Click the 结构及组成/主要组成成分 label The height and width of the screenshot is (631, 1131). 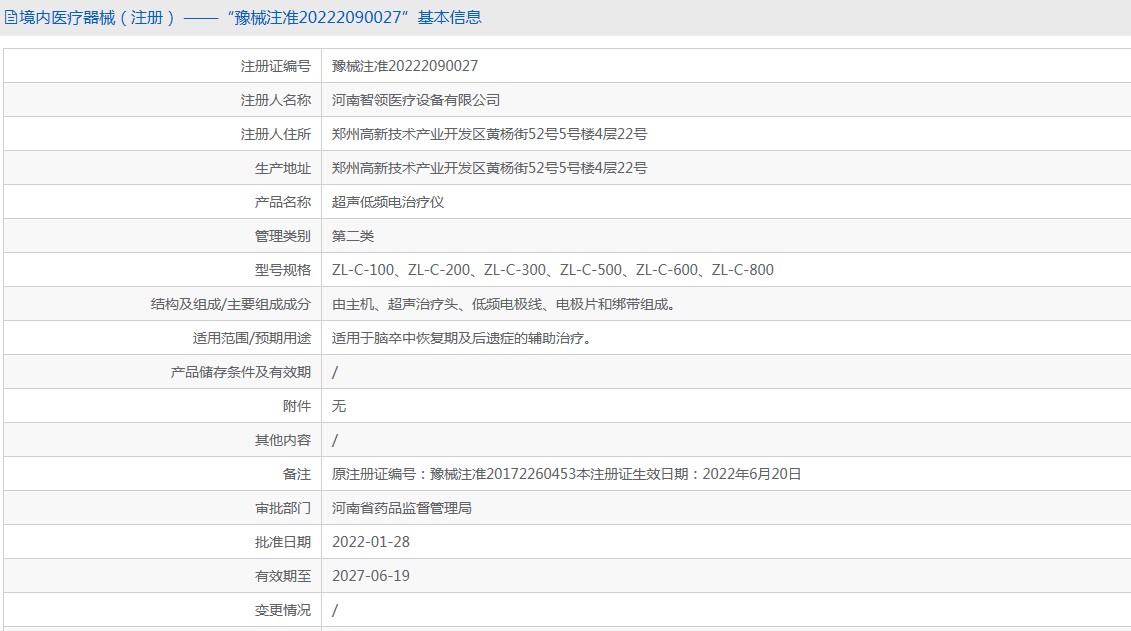(231, 304)
